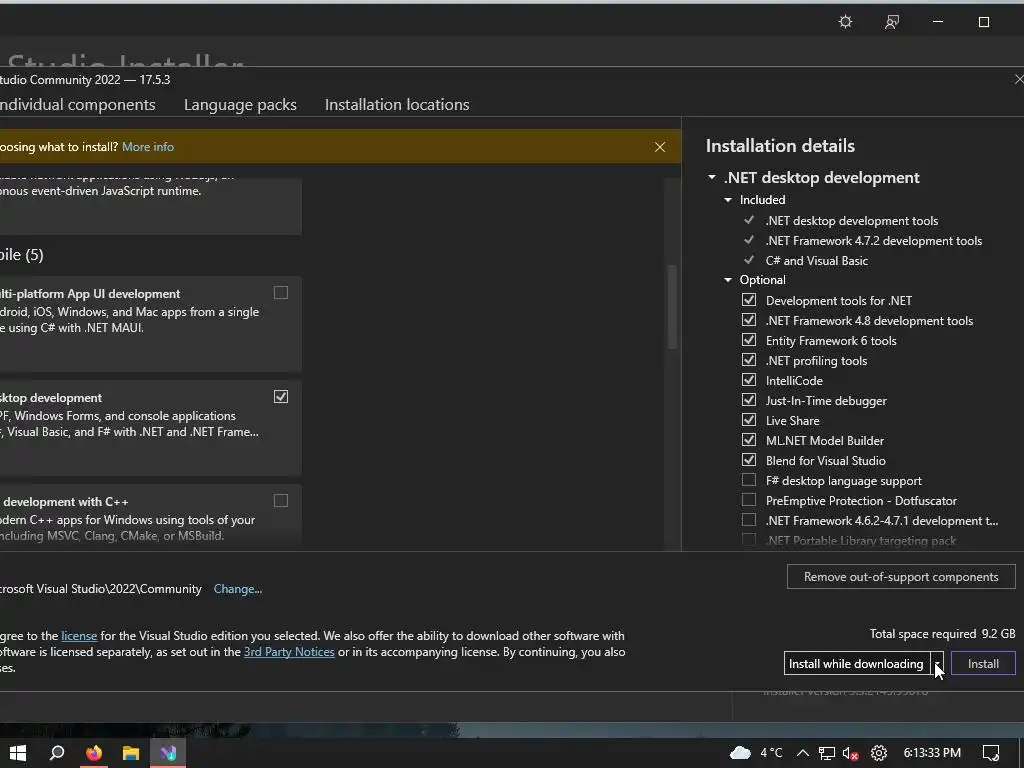Uncheck .NET profiling tools
Image resolution: width=1024 pixels, height=768 pixels.
click(x=749, y=360)
